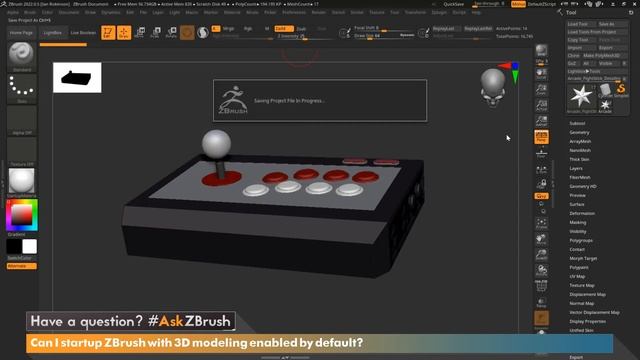Open the Alpha Off selector
This screenshot has height=360, width=640.
[x=22, y=120]
